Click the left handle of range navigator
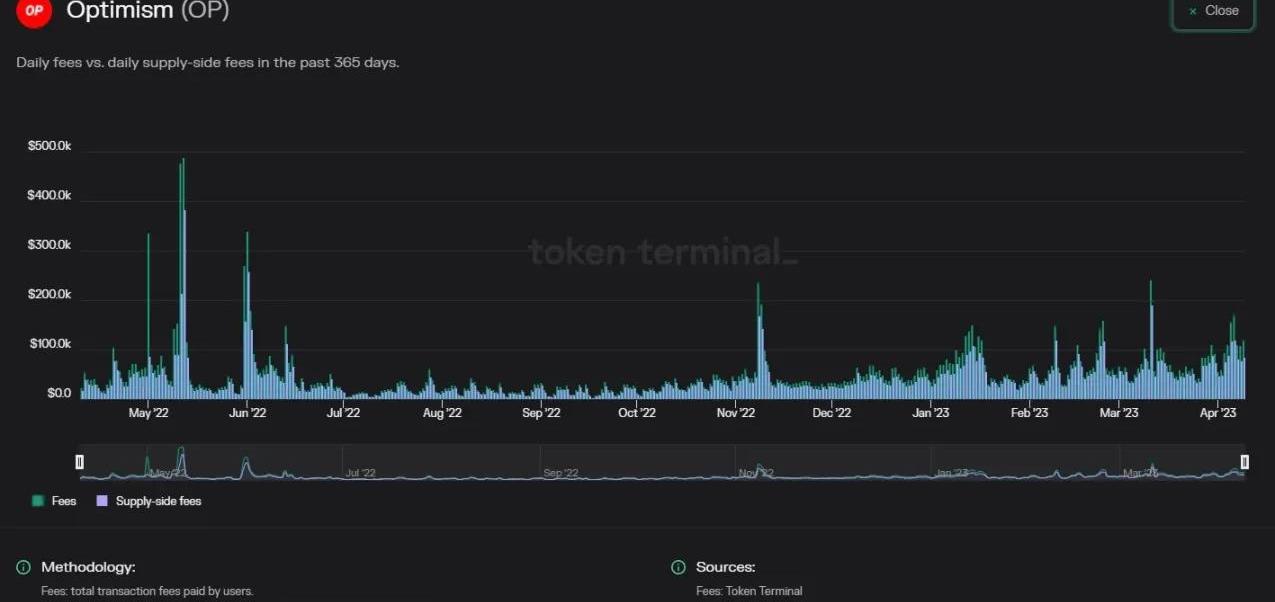The image size is (1275, 602). (80, 461)
